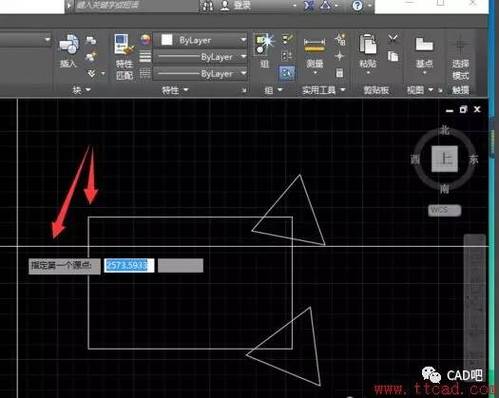Open the Paste options dropdown arrow
499x398 pixels.
point(368,73)
